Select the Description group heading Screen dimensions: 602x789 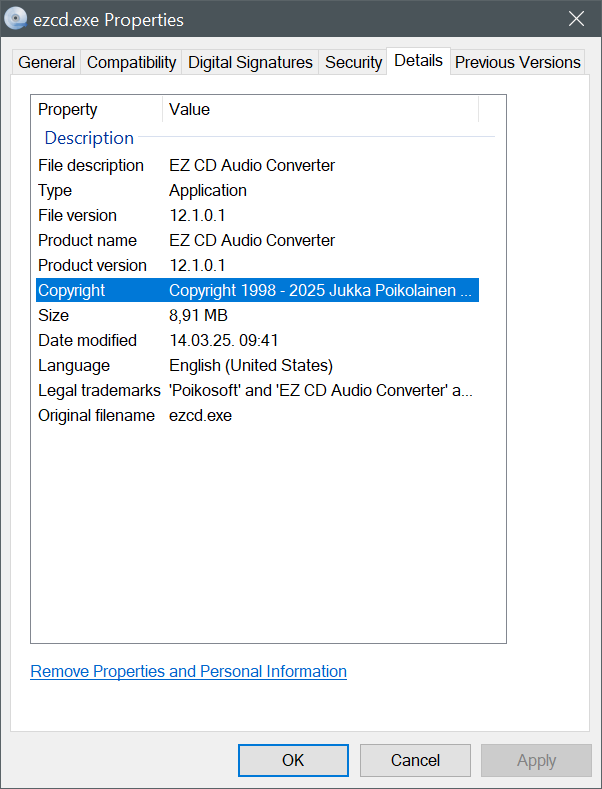pyautogui.click(x=89, y=137)
